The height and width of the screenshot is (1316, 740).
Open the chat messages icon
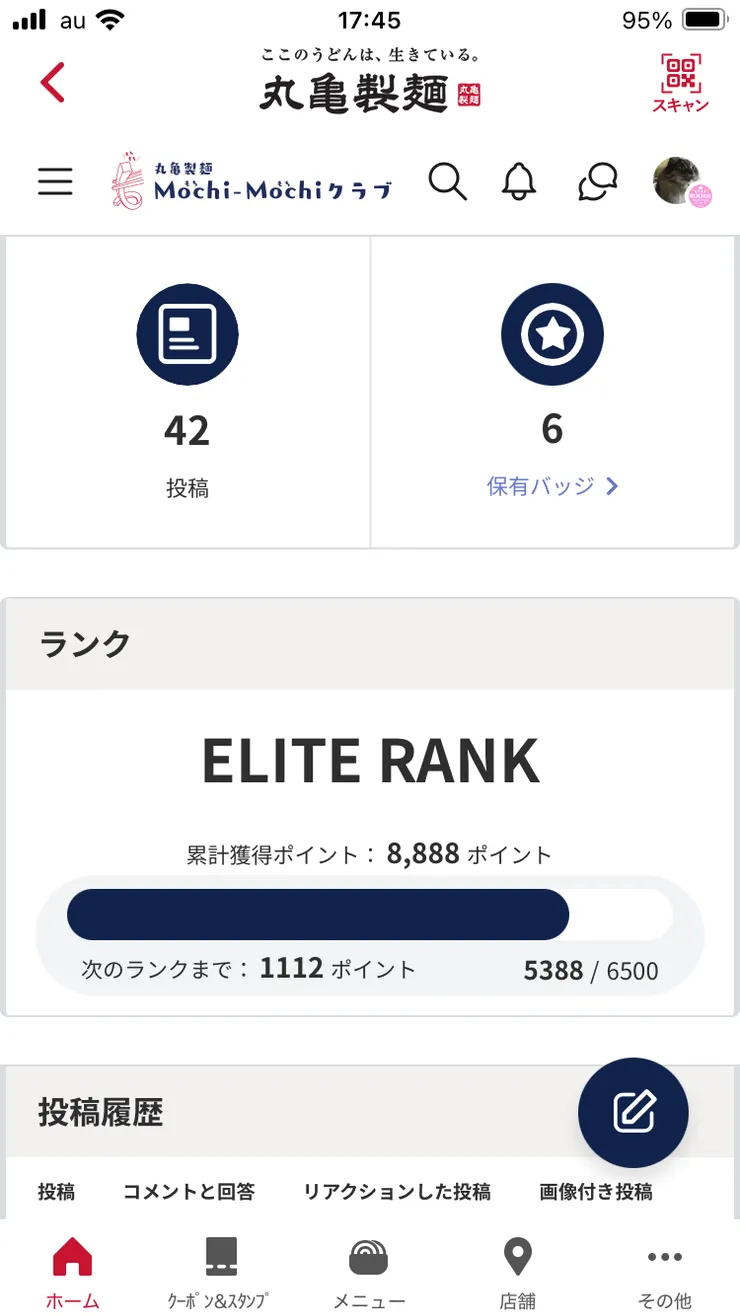(598, 181)
